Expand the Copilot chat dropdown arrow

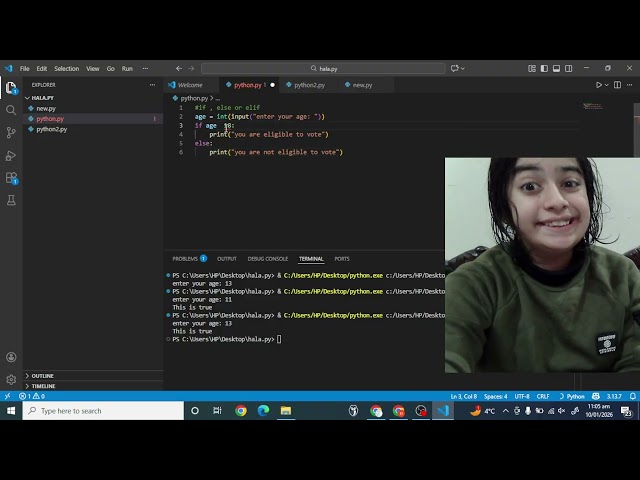[x=463, y=68]
